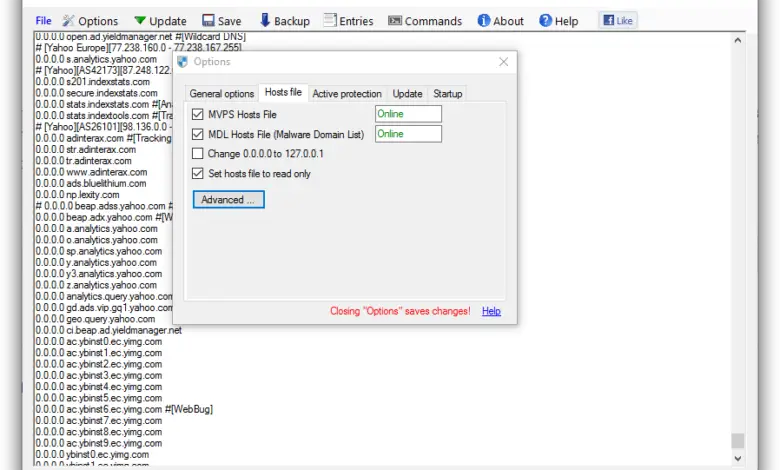Click the MDL Online status field
Screen dimensions: 780x470
point(408,134)
